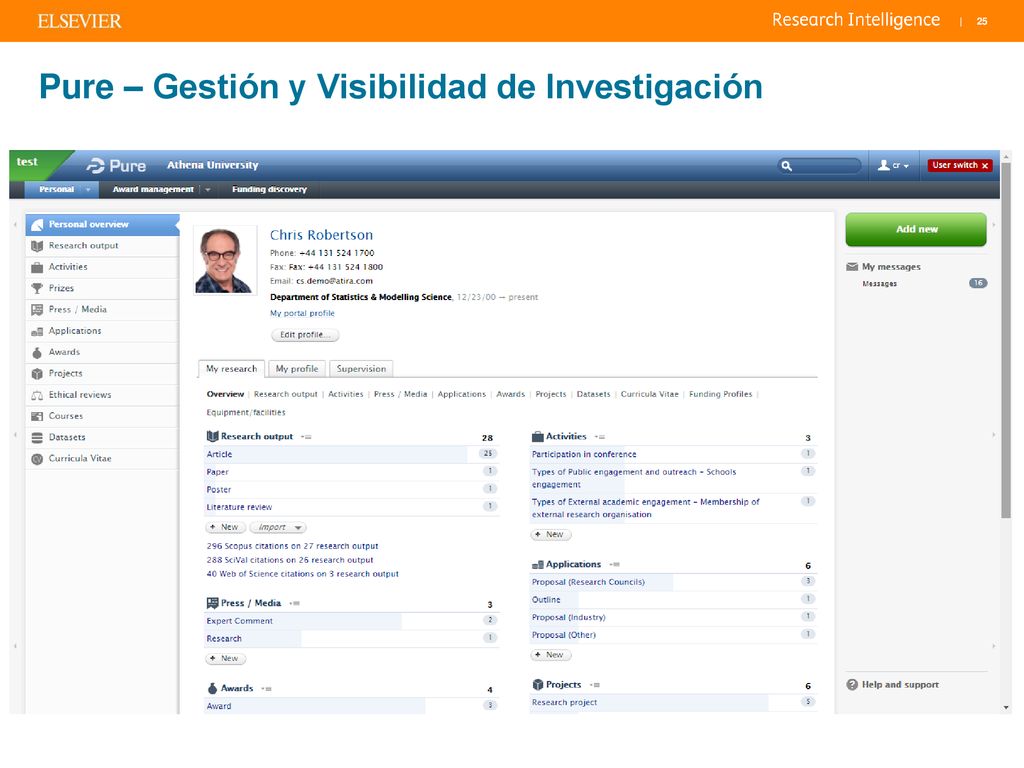
Task: Click the search magnifier icon
Action: pyautogui.click(x=787, y=166)
